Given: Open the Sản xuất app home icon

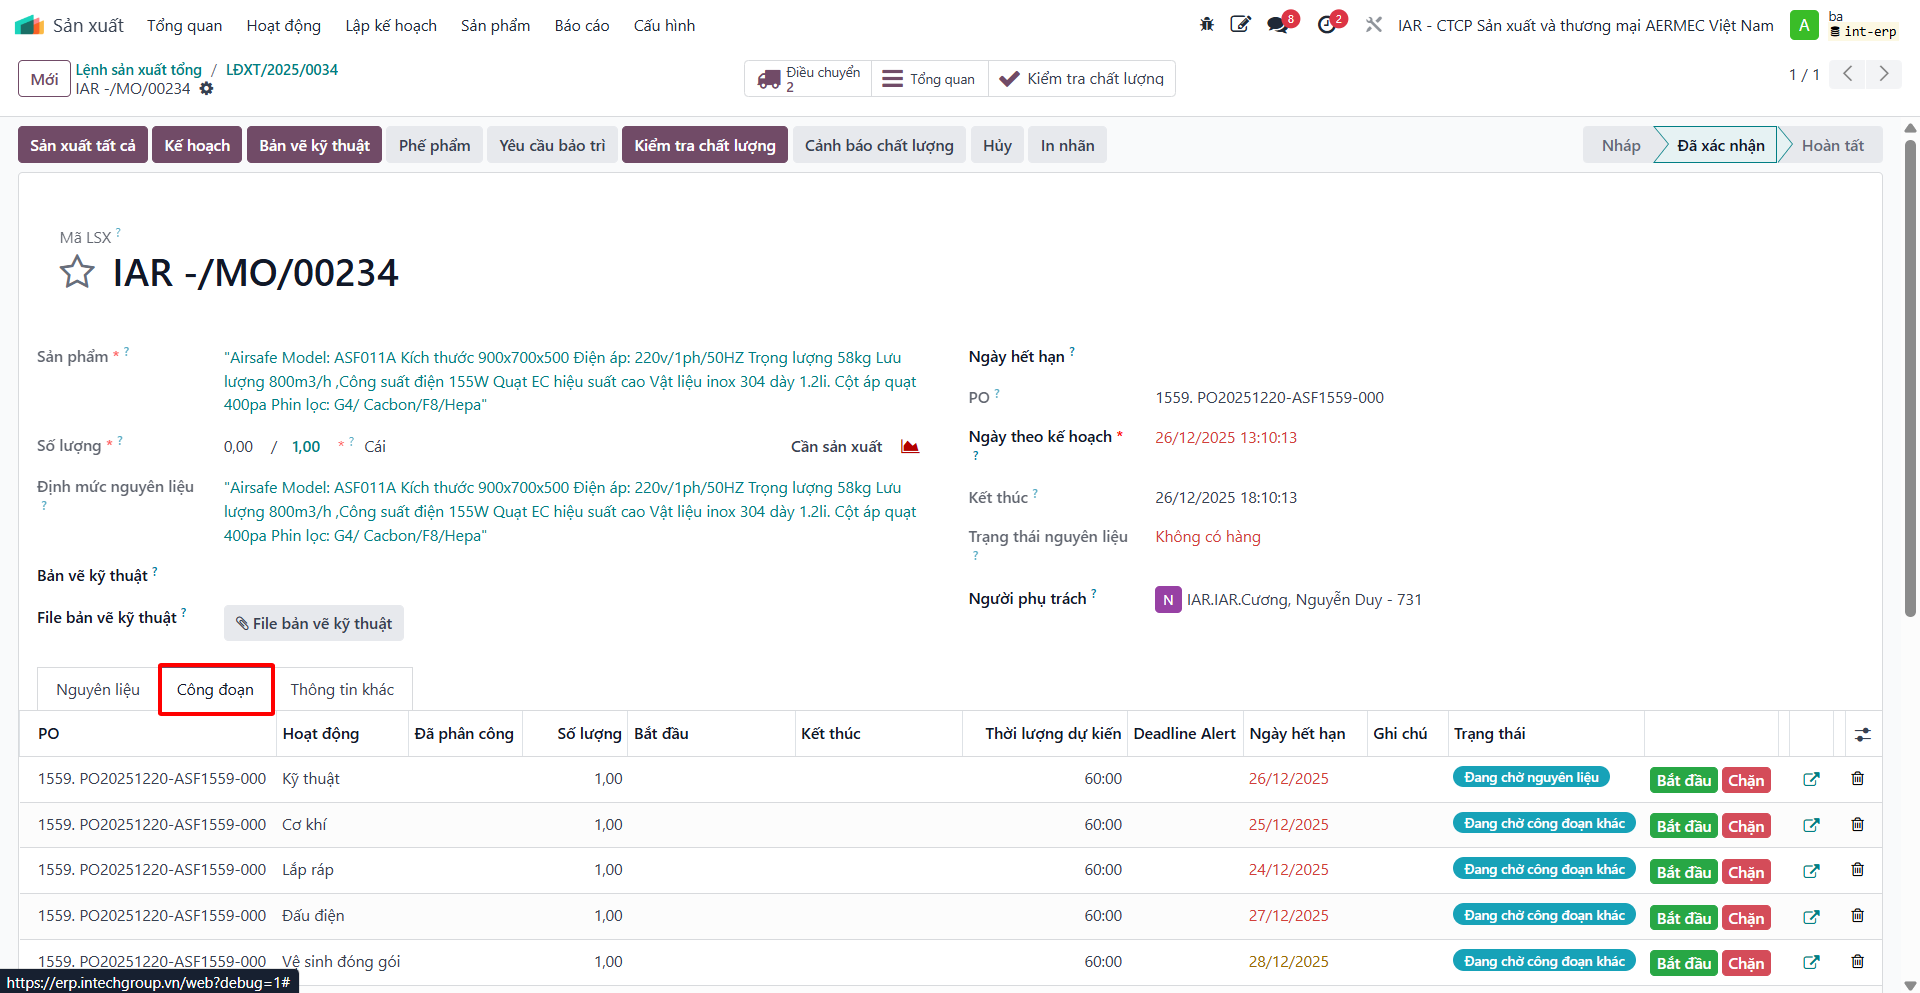Looking at the screenshot, I should (29, 25).
